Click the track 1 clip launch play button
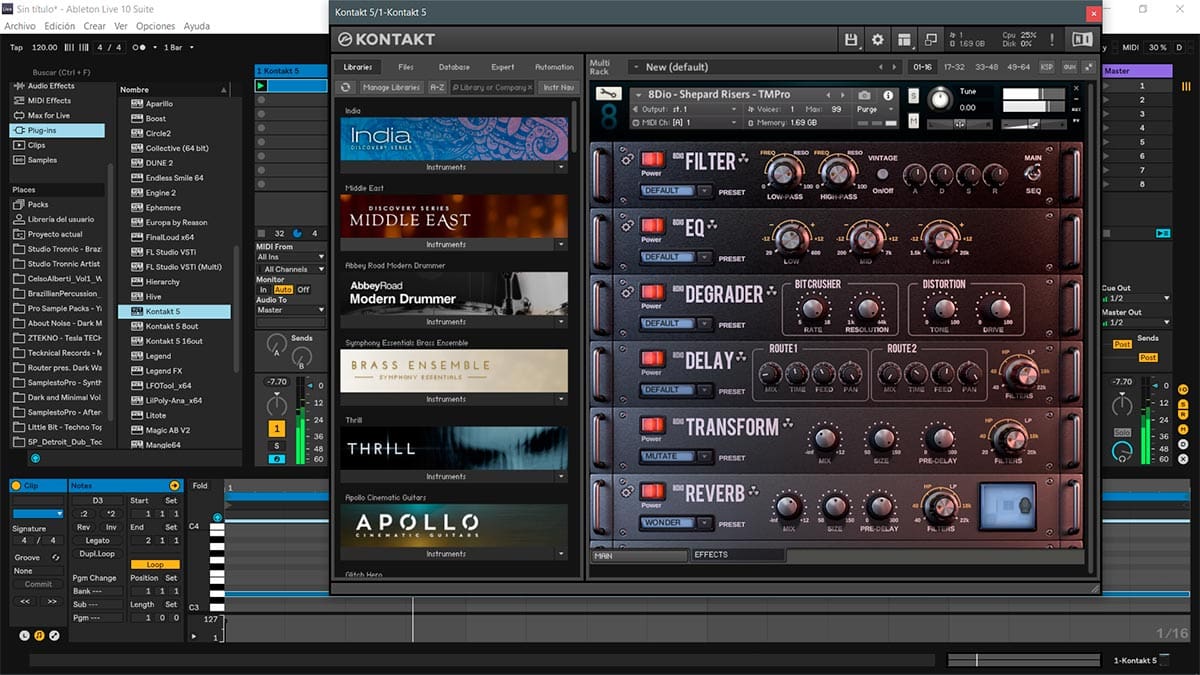Viewport: 1200px width, 675px height. click(x=261, y=86)
